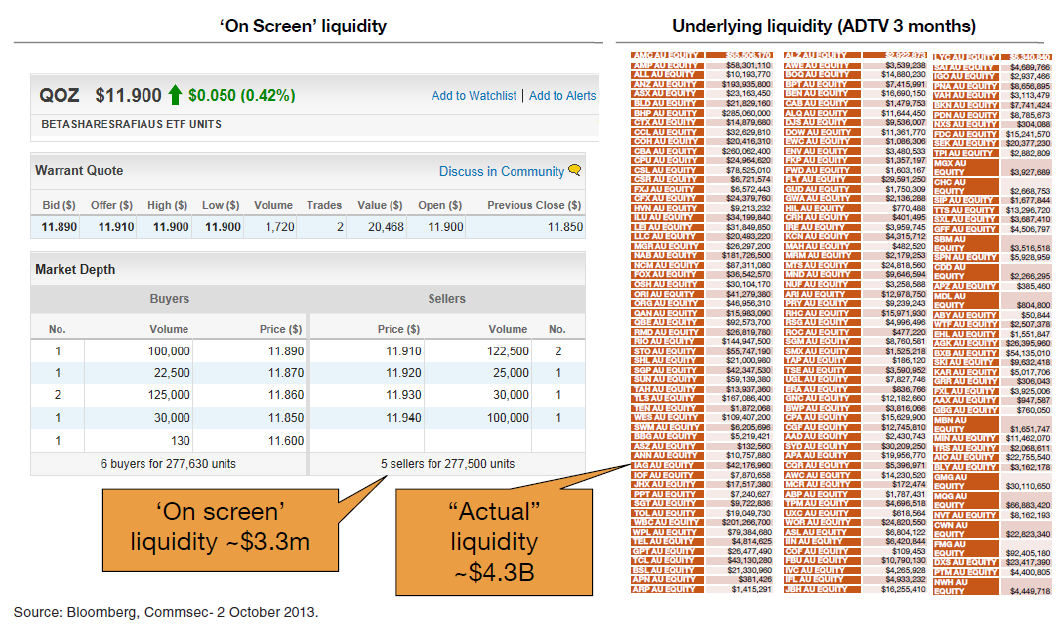
Task: Open the Add to Watchlist link
Action: click(x=474, y=96)
